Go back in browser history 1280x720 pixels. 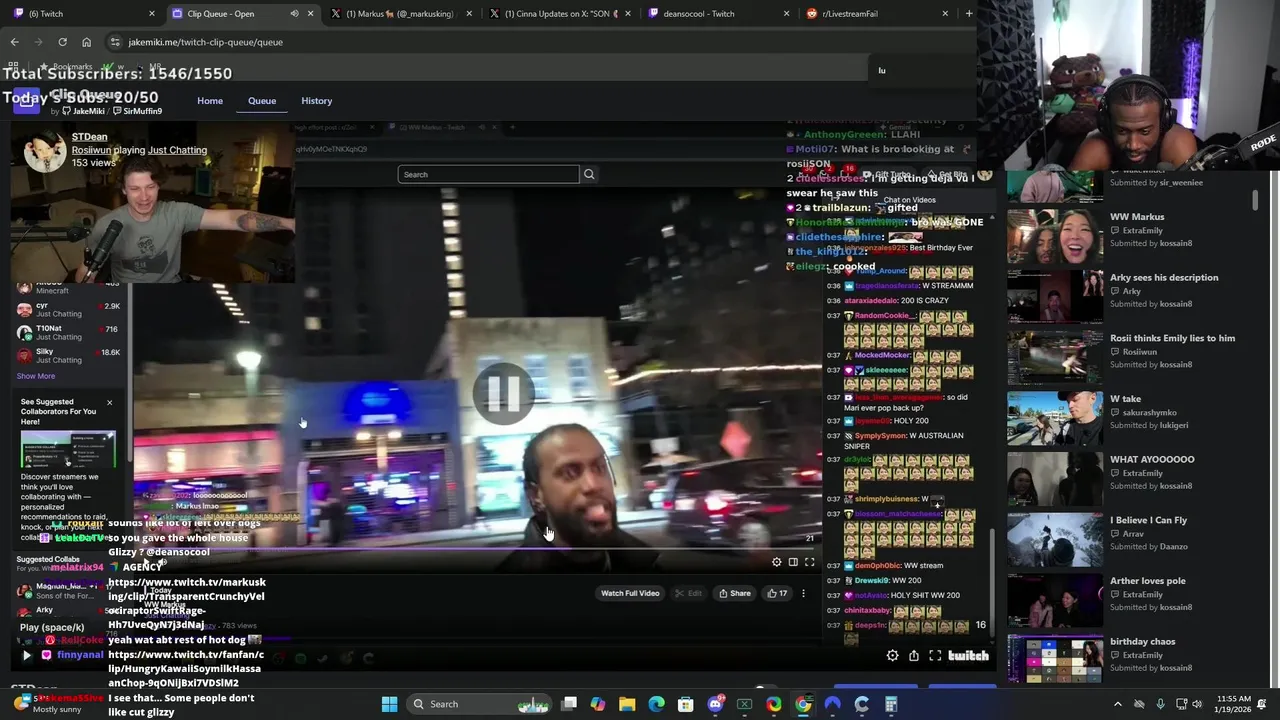[x=14, y=42]
